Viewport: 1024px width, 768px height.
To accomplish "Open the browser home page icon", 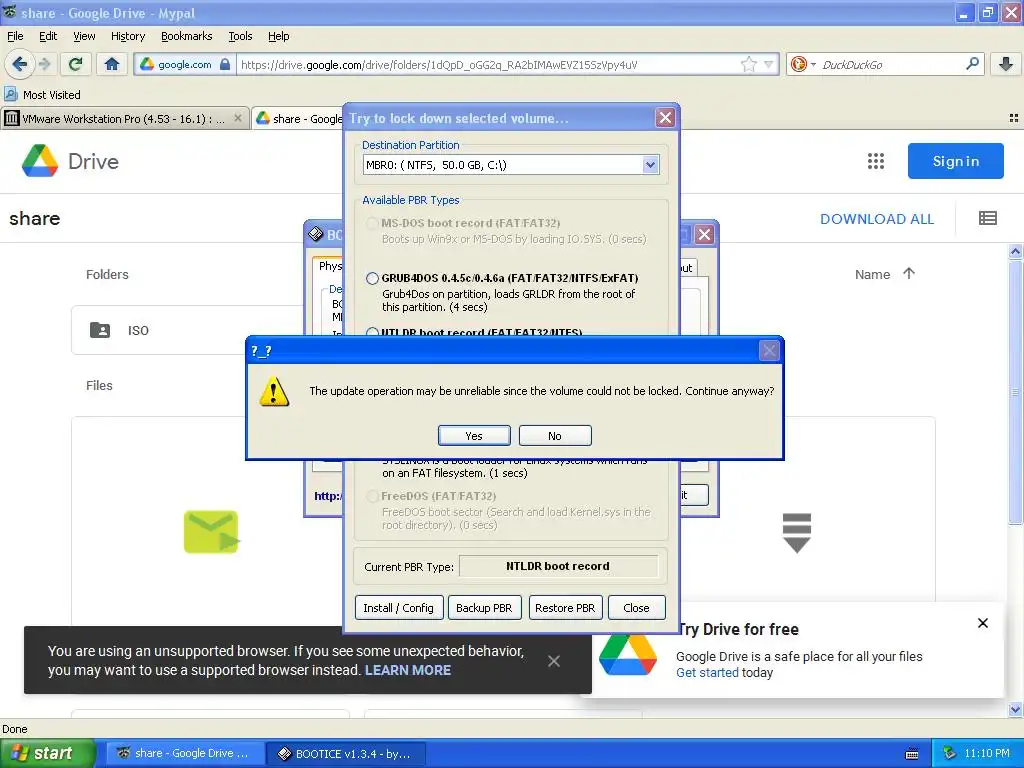I will click(x=112, y=64).
